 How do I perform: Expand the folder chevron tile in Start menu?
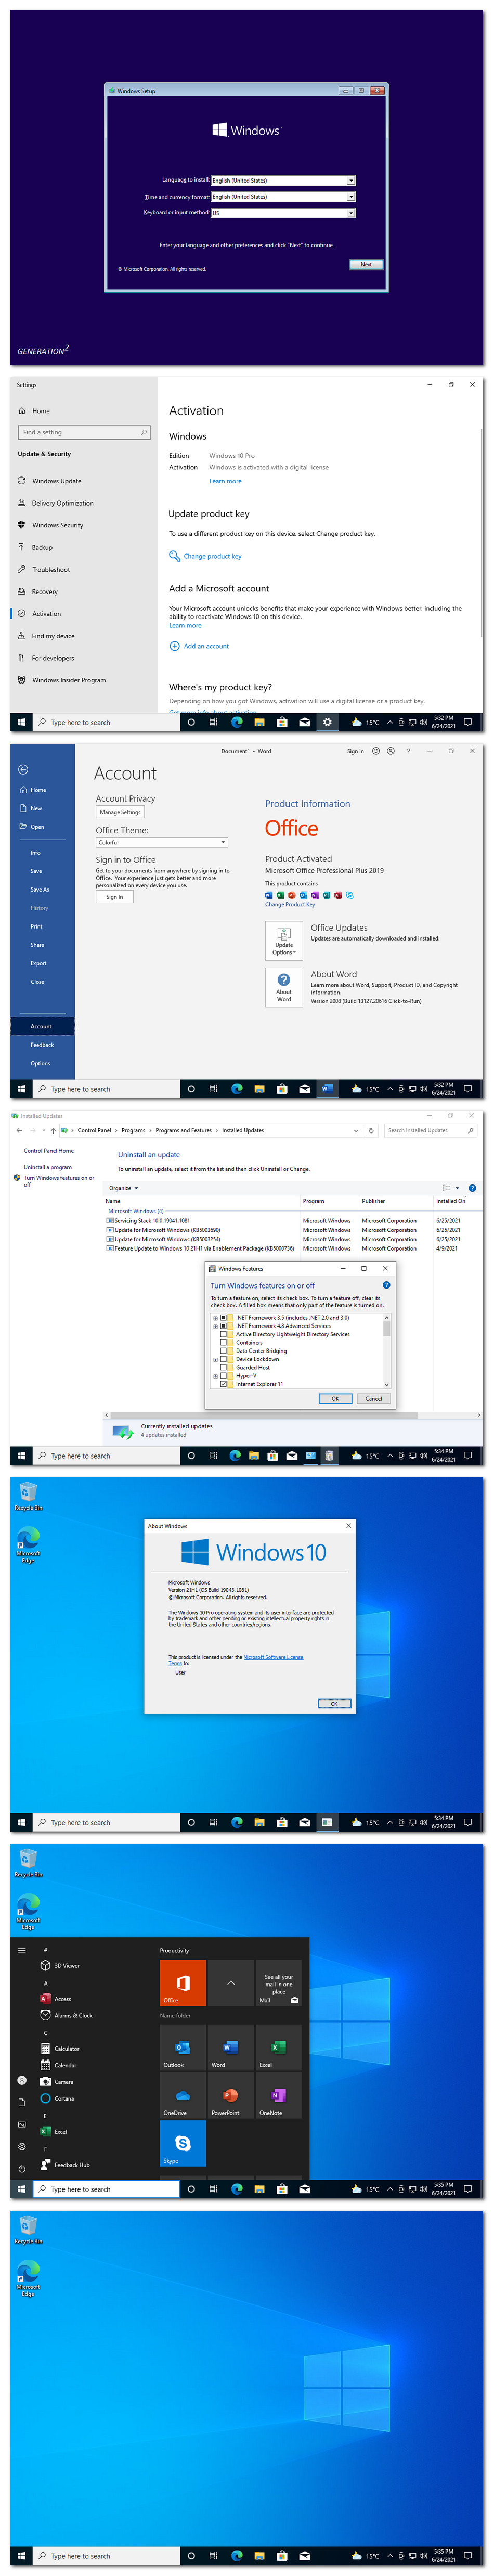pos(231,1983)
